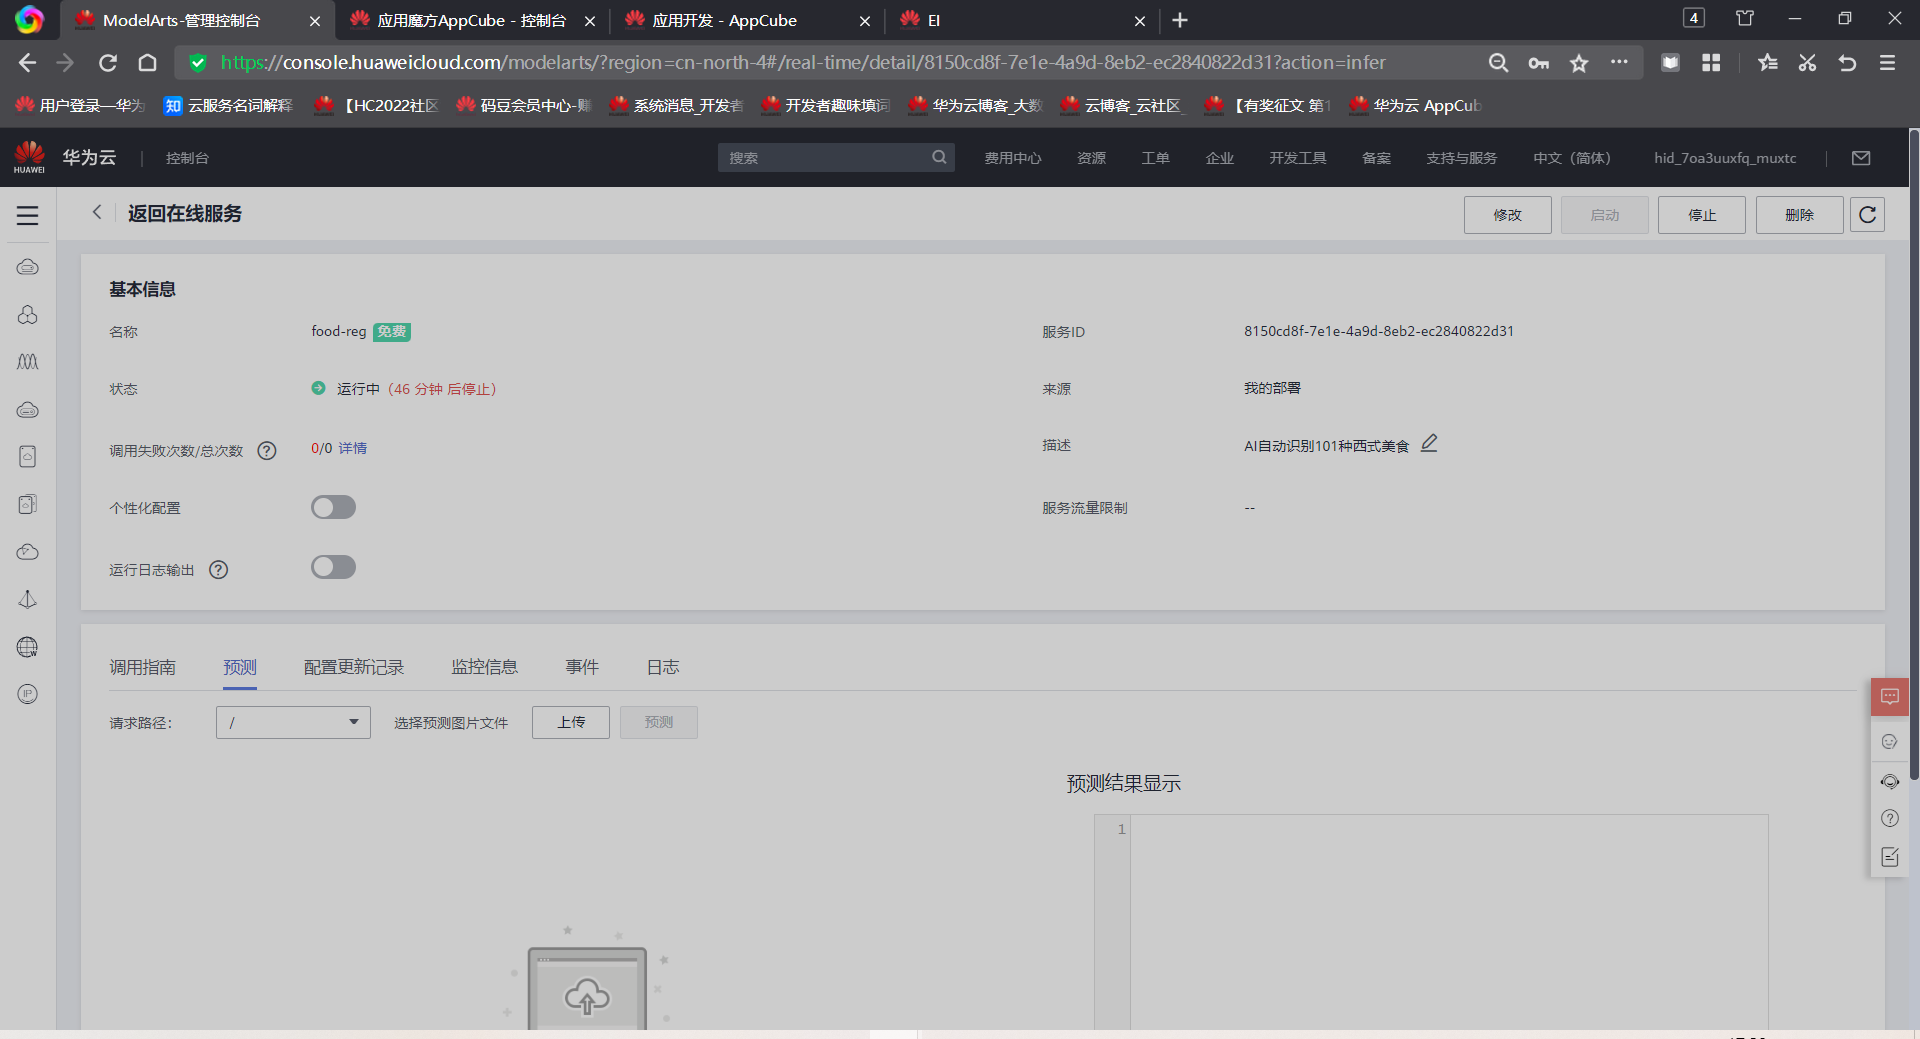The image size is (1920, 1039).
Task: Click the browser address bar URL
Action: 803,63
